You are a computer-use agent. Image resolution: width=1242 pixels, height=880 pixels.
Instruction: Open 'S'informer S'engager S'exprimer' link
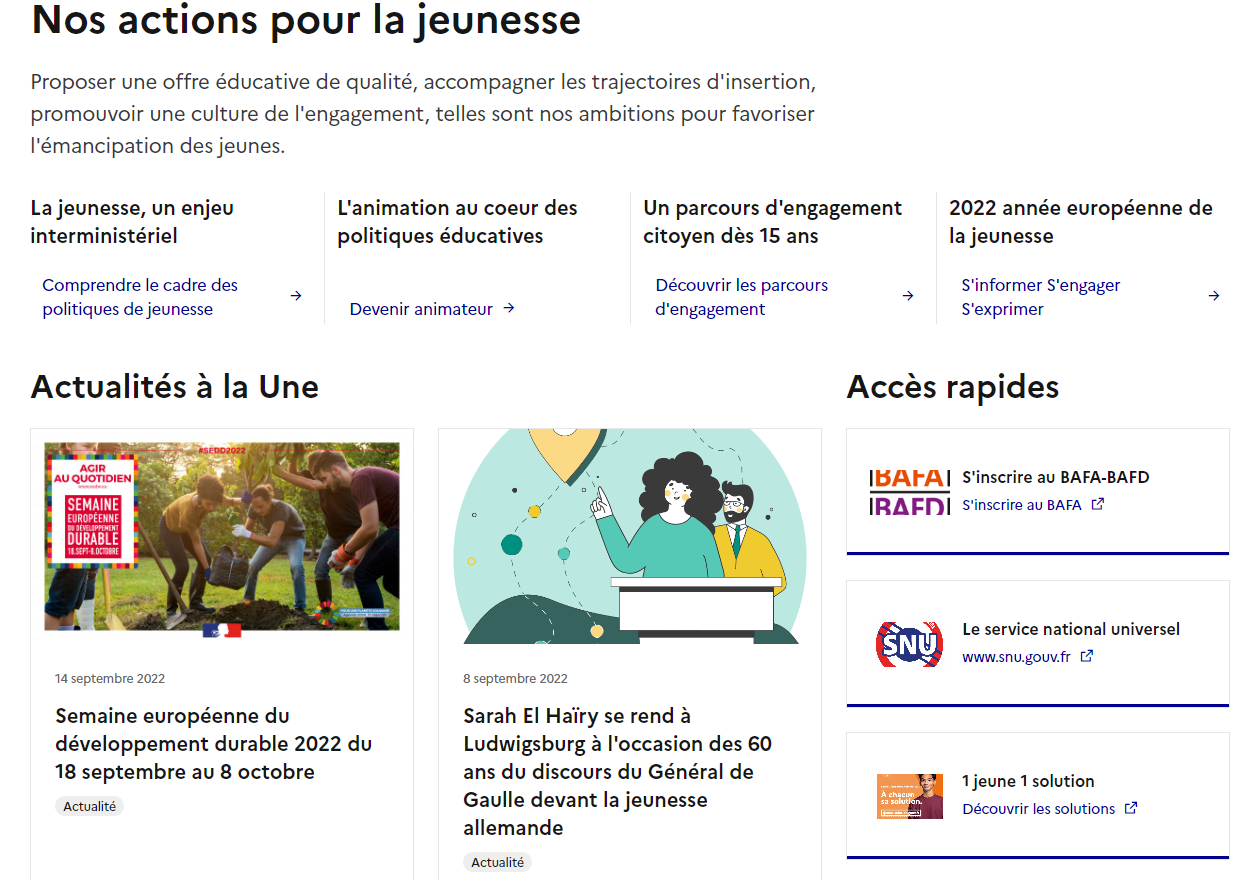[x=1041, y=297]
